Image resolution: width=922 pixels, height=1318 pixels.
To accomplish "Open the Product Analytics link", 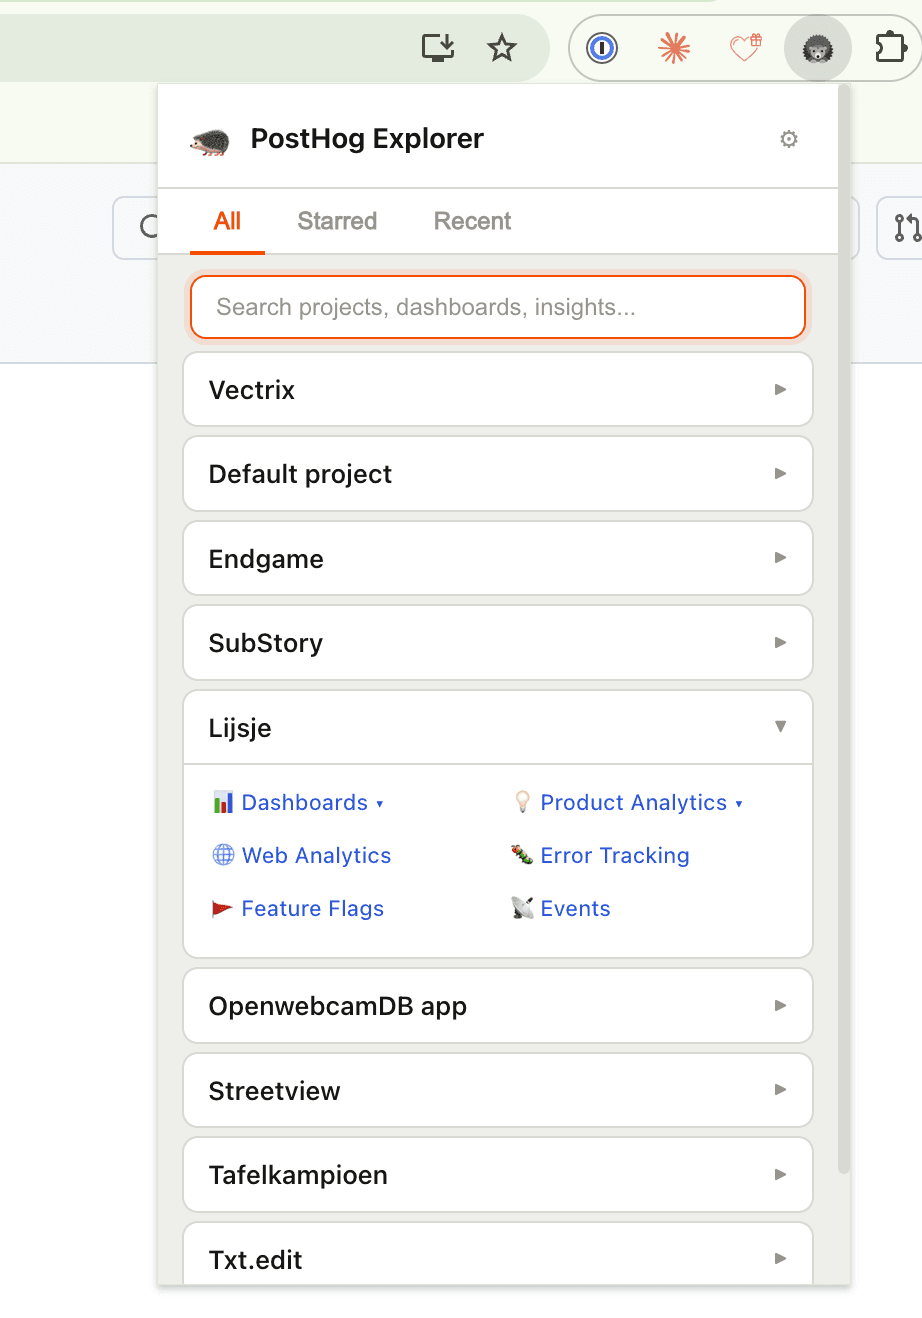I will pyautogui.click(x=634, y=802).
